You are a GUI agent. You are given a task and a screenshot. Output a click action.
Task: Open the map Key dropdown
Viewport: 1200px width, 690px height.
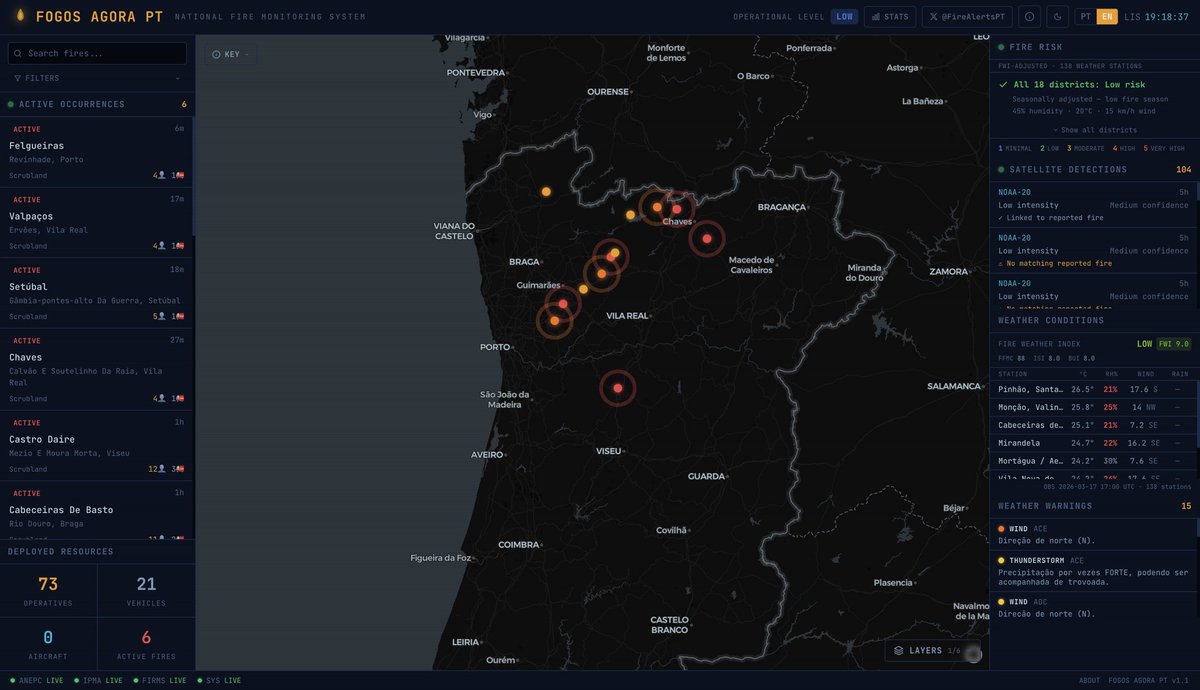[231, 54]
